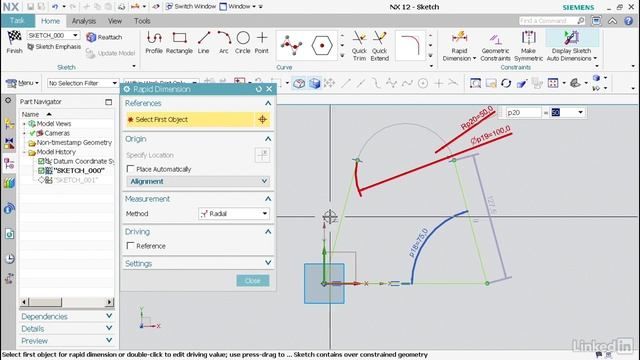Viewport: 640px width, 360px height.
Task: Collapse the References section
Action: [268, 103]
